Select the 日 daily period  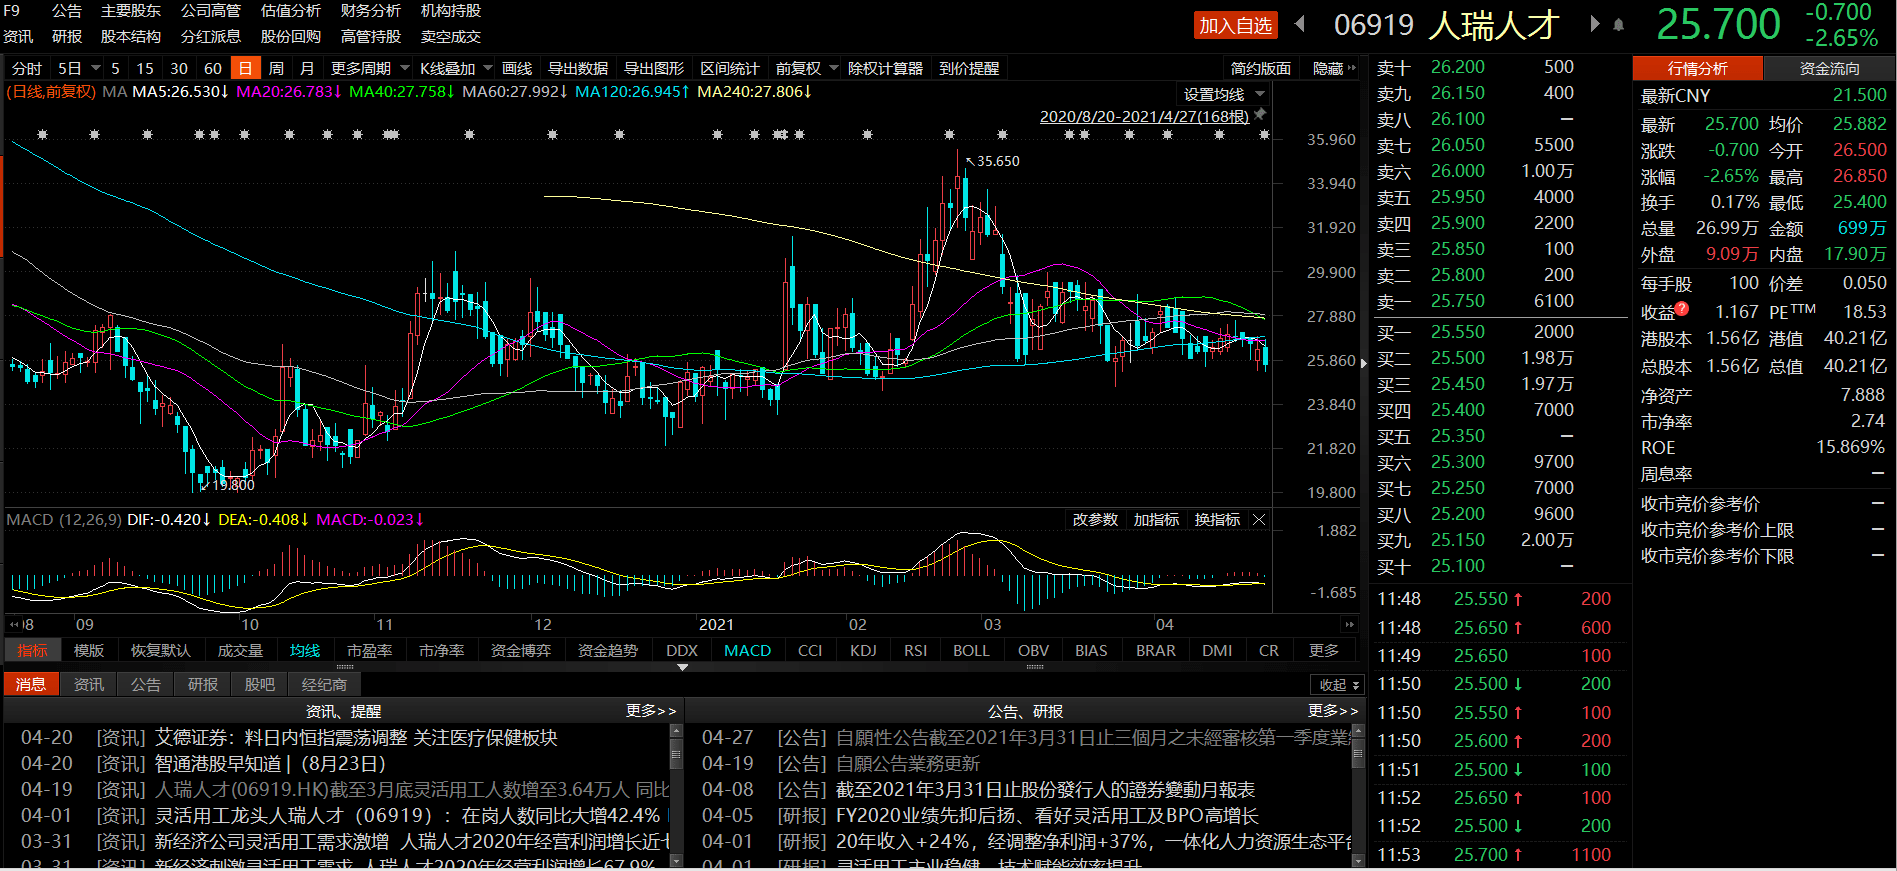(x=245, y=68)
